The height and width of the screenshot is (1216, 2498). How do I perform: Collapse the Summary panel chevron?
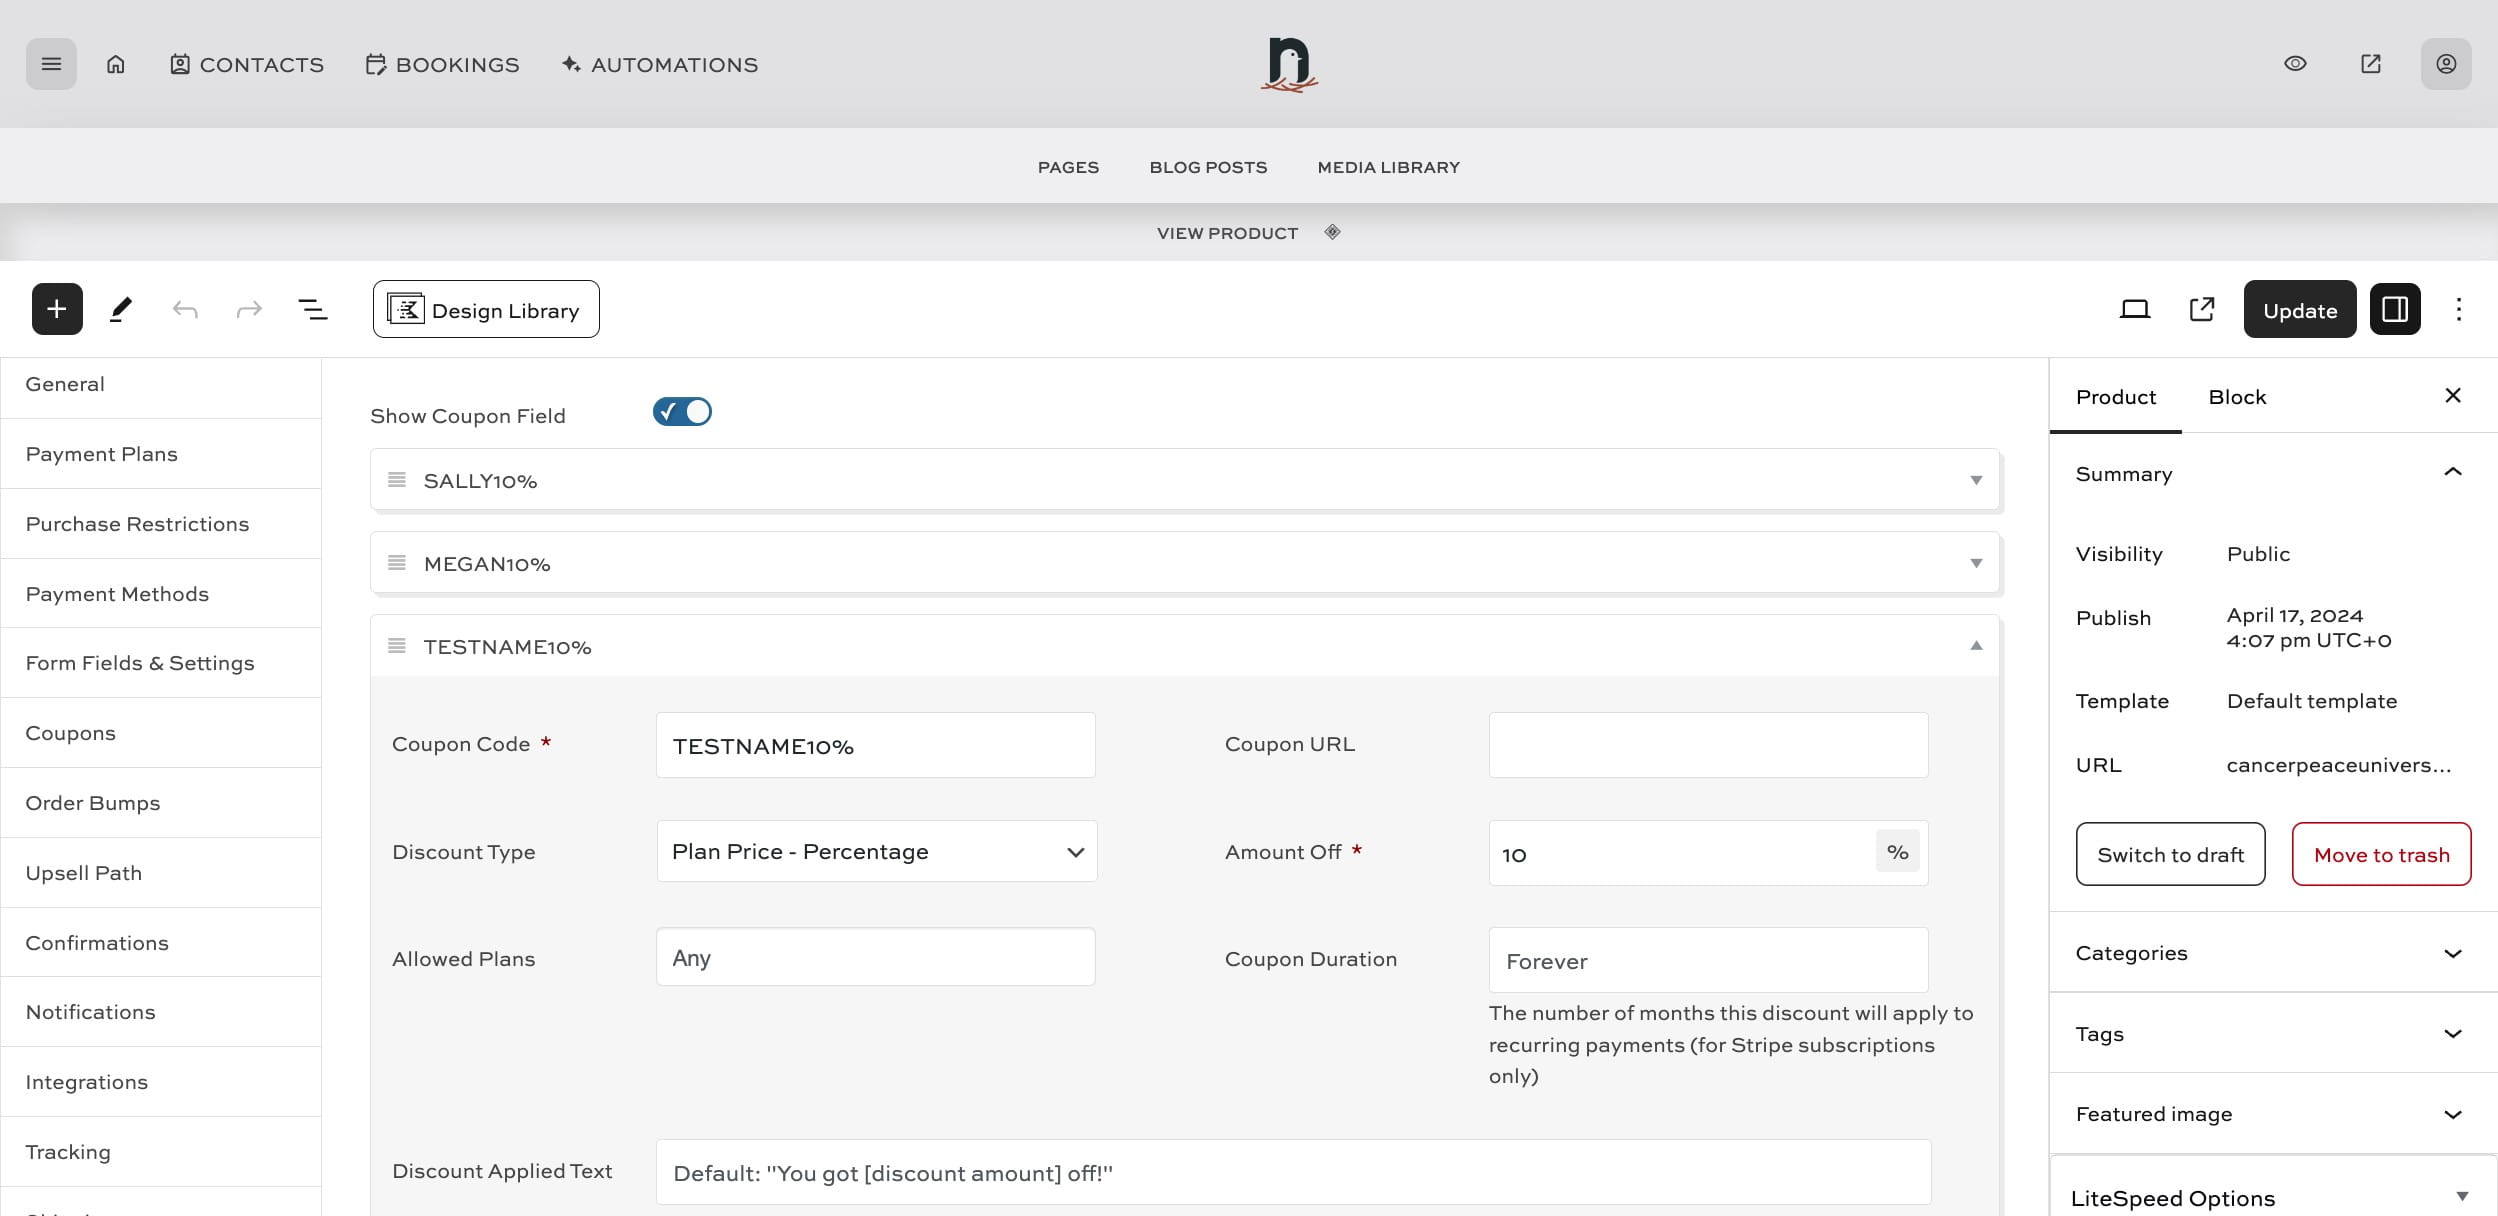coord(2452,473)
